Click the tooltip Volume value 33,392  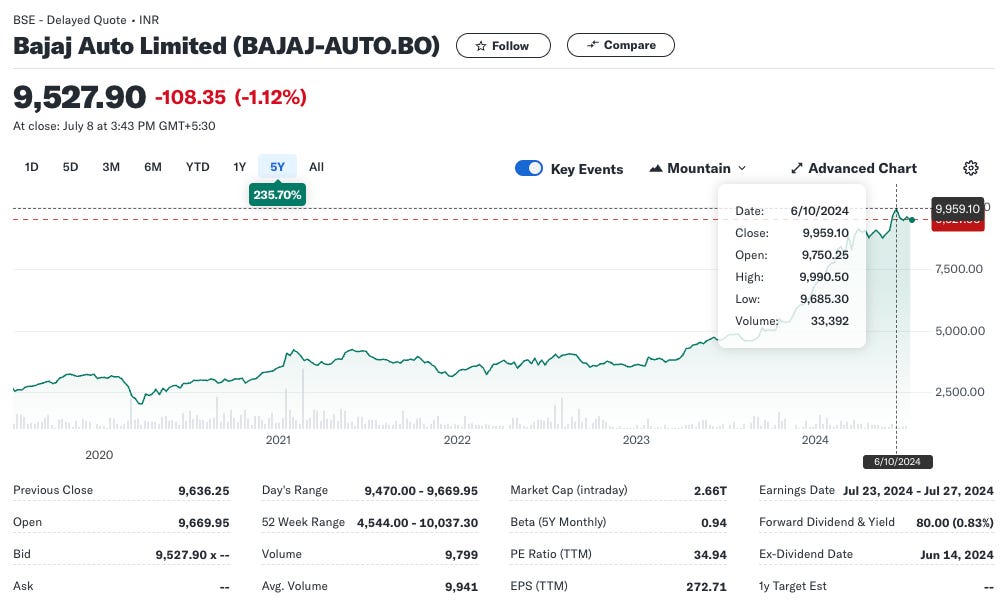point(829,321)
